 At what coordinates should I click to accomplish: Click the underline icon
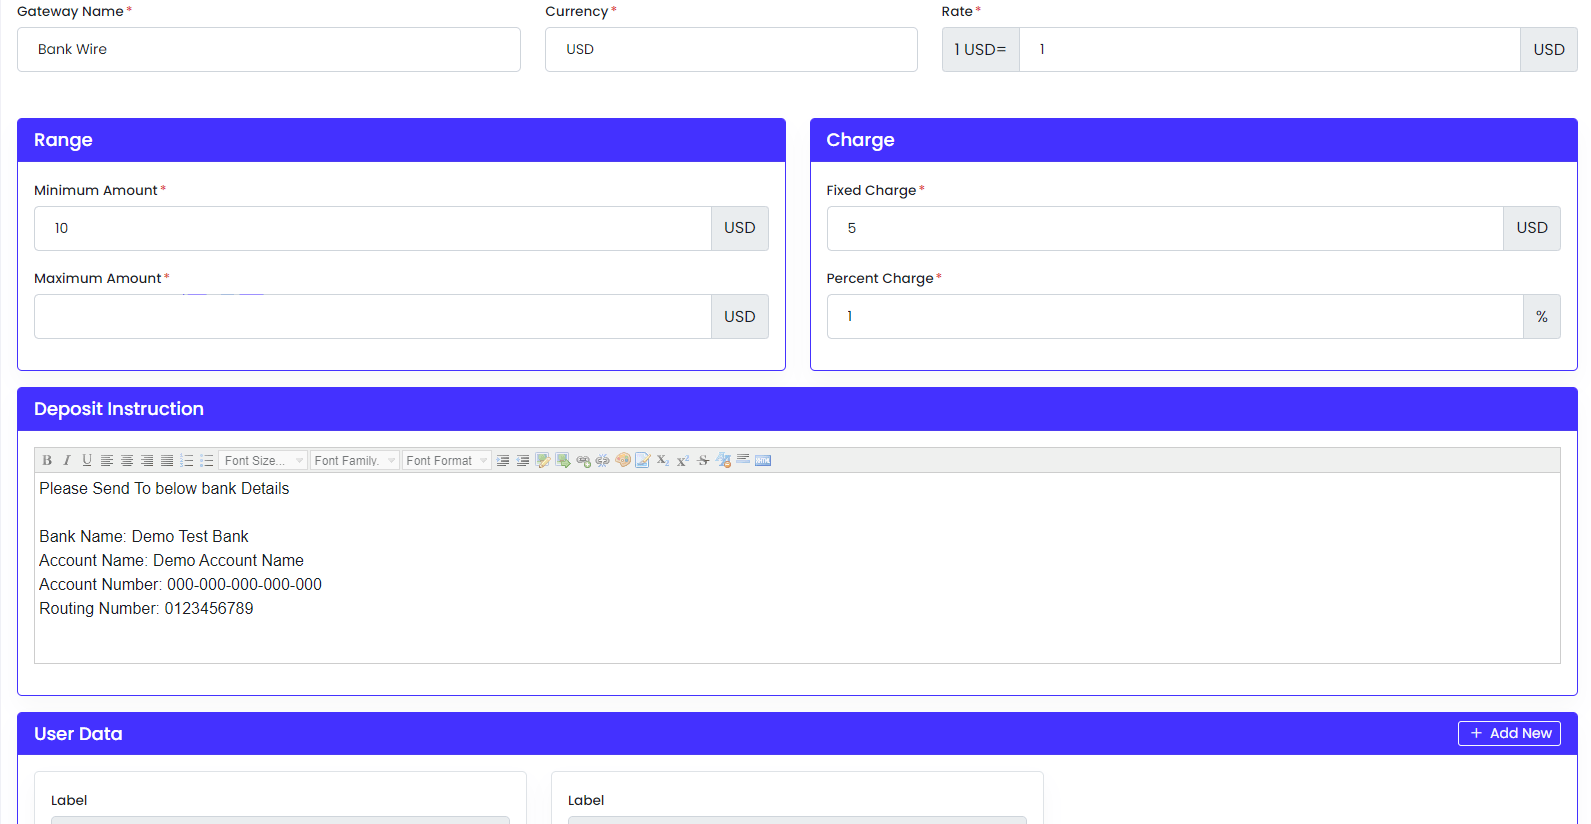(87, 460)
